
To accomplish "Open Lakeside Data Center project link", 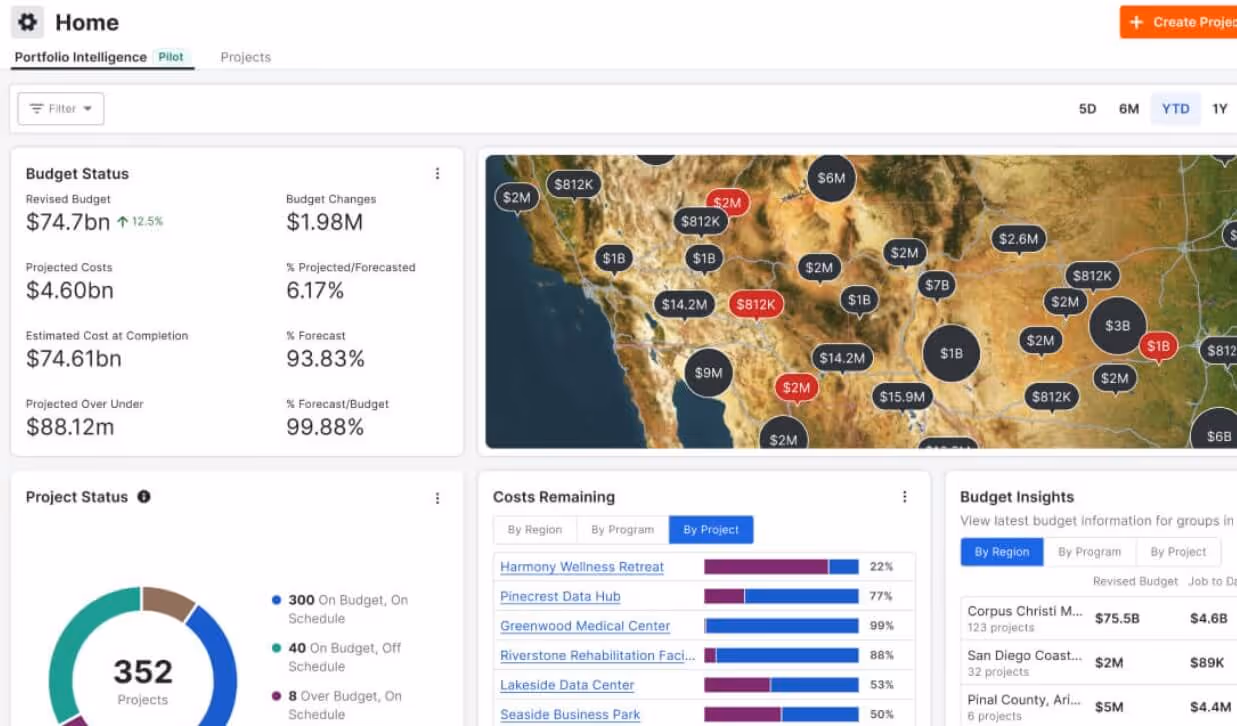I will point(567,685).
